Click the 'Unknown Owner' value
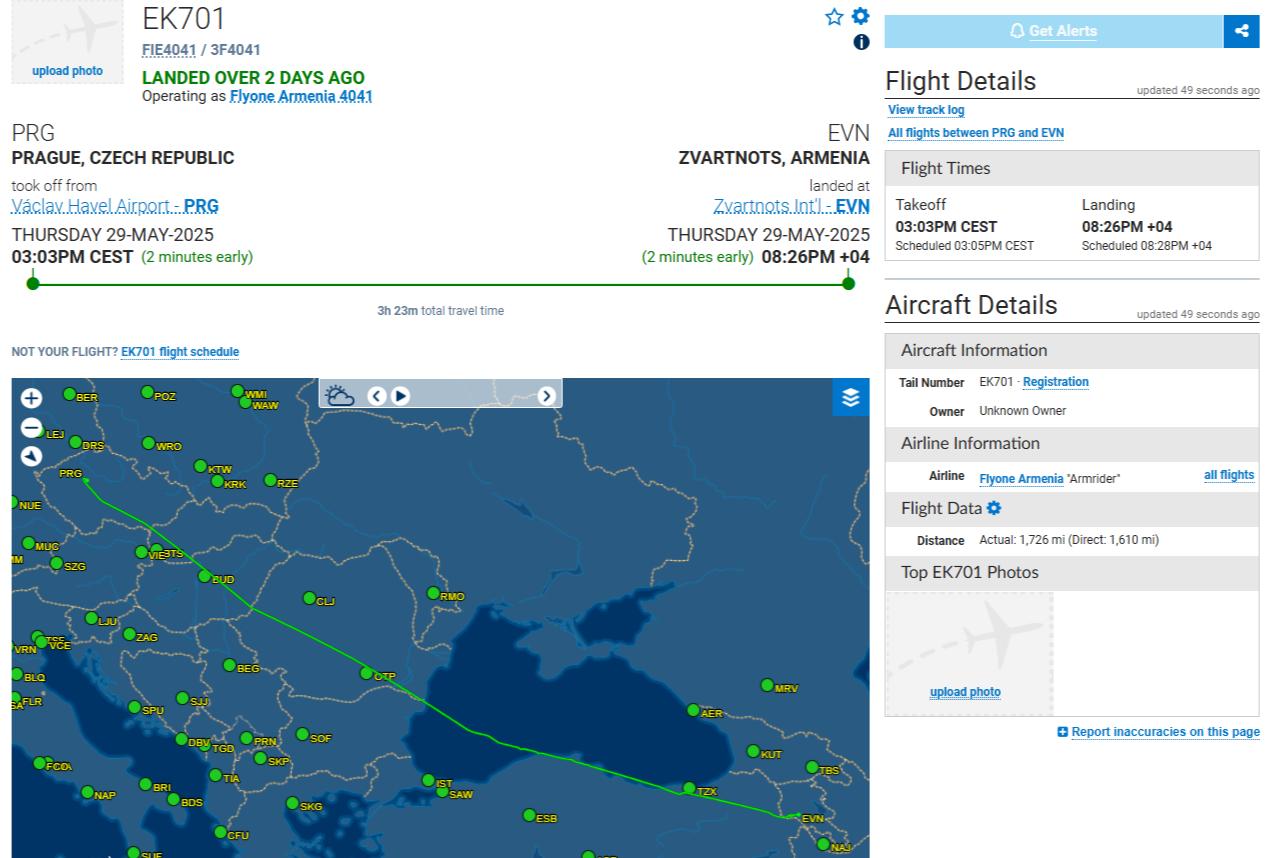1268x858 pixels. 1023,411
